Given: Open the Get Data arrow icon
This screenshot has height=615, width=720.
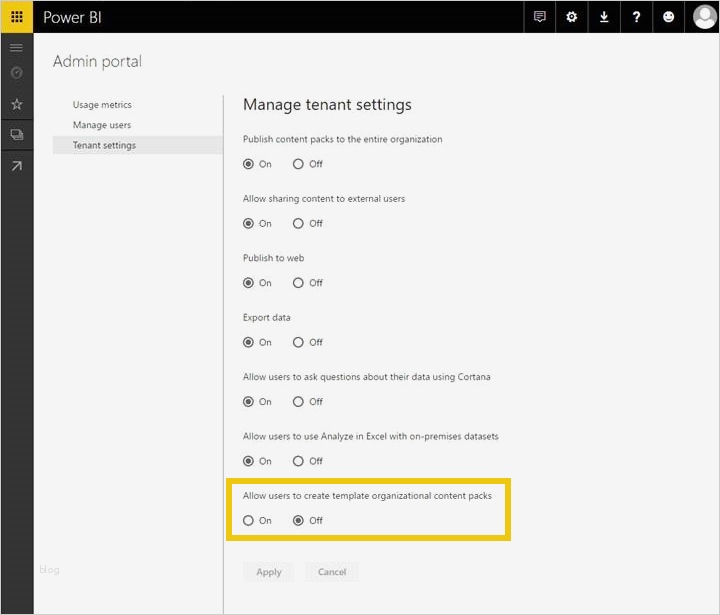Looking at the screenshot, I should click(16, 166).
